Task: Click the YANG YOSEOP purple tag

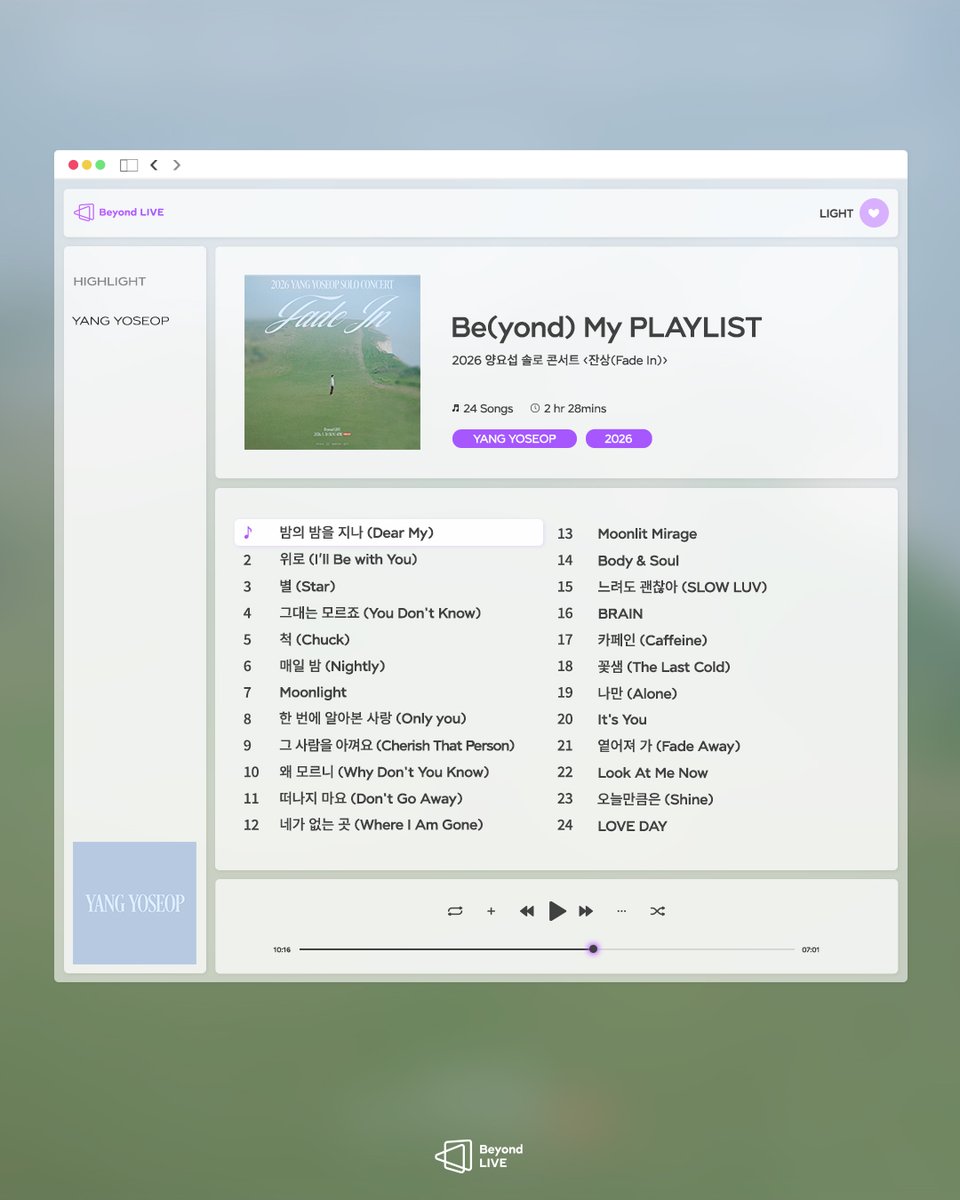Action: coord(514,439)
